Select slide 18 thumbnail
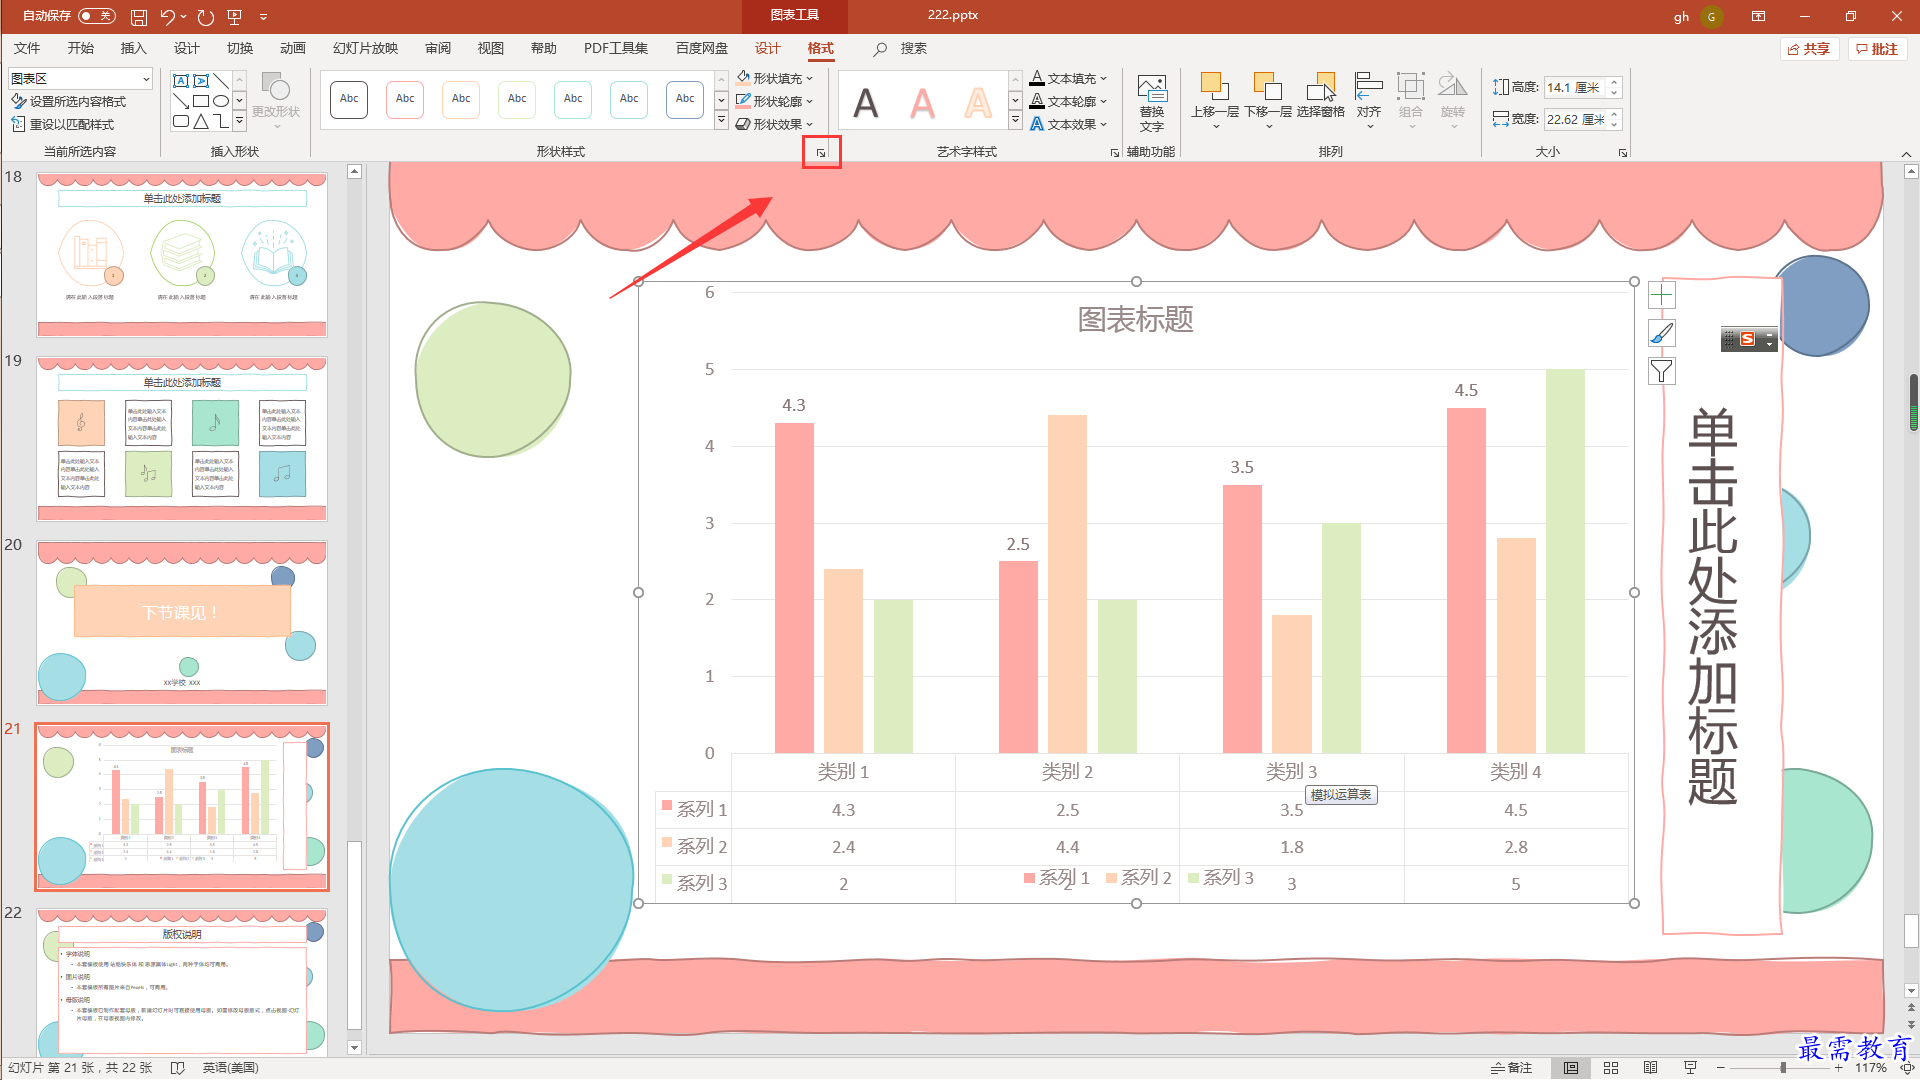The width and height of the screenshot is (1920, 1080). point(182,255)
